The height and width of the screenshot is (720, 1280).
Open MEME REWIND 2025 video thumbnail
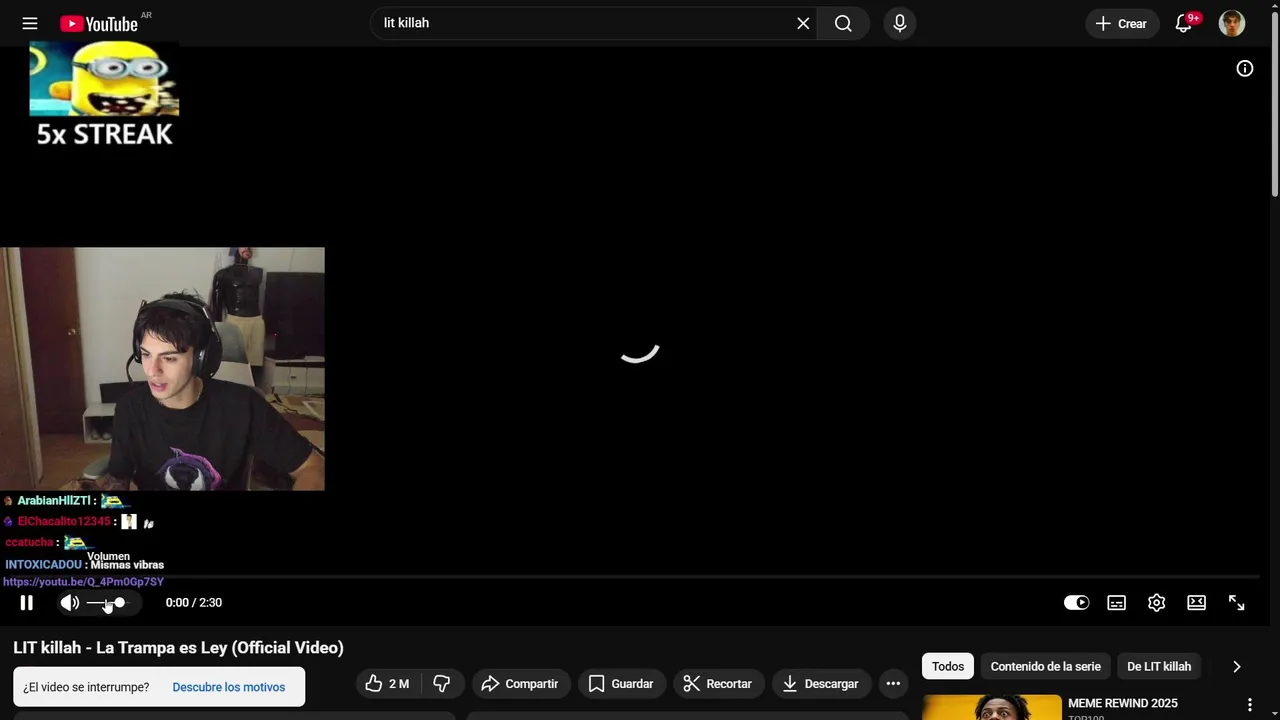[x=992, y=707]
